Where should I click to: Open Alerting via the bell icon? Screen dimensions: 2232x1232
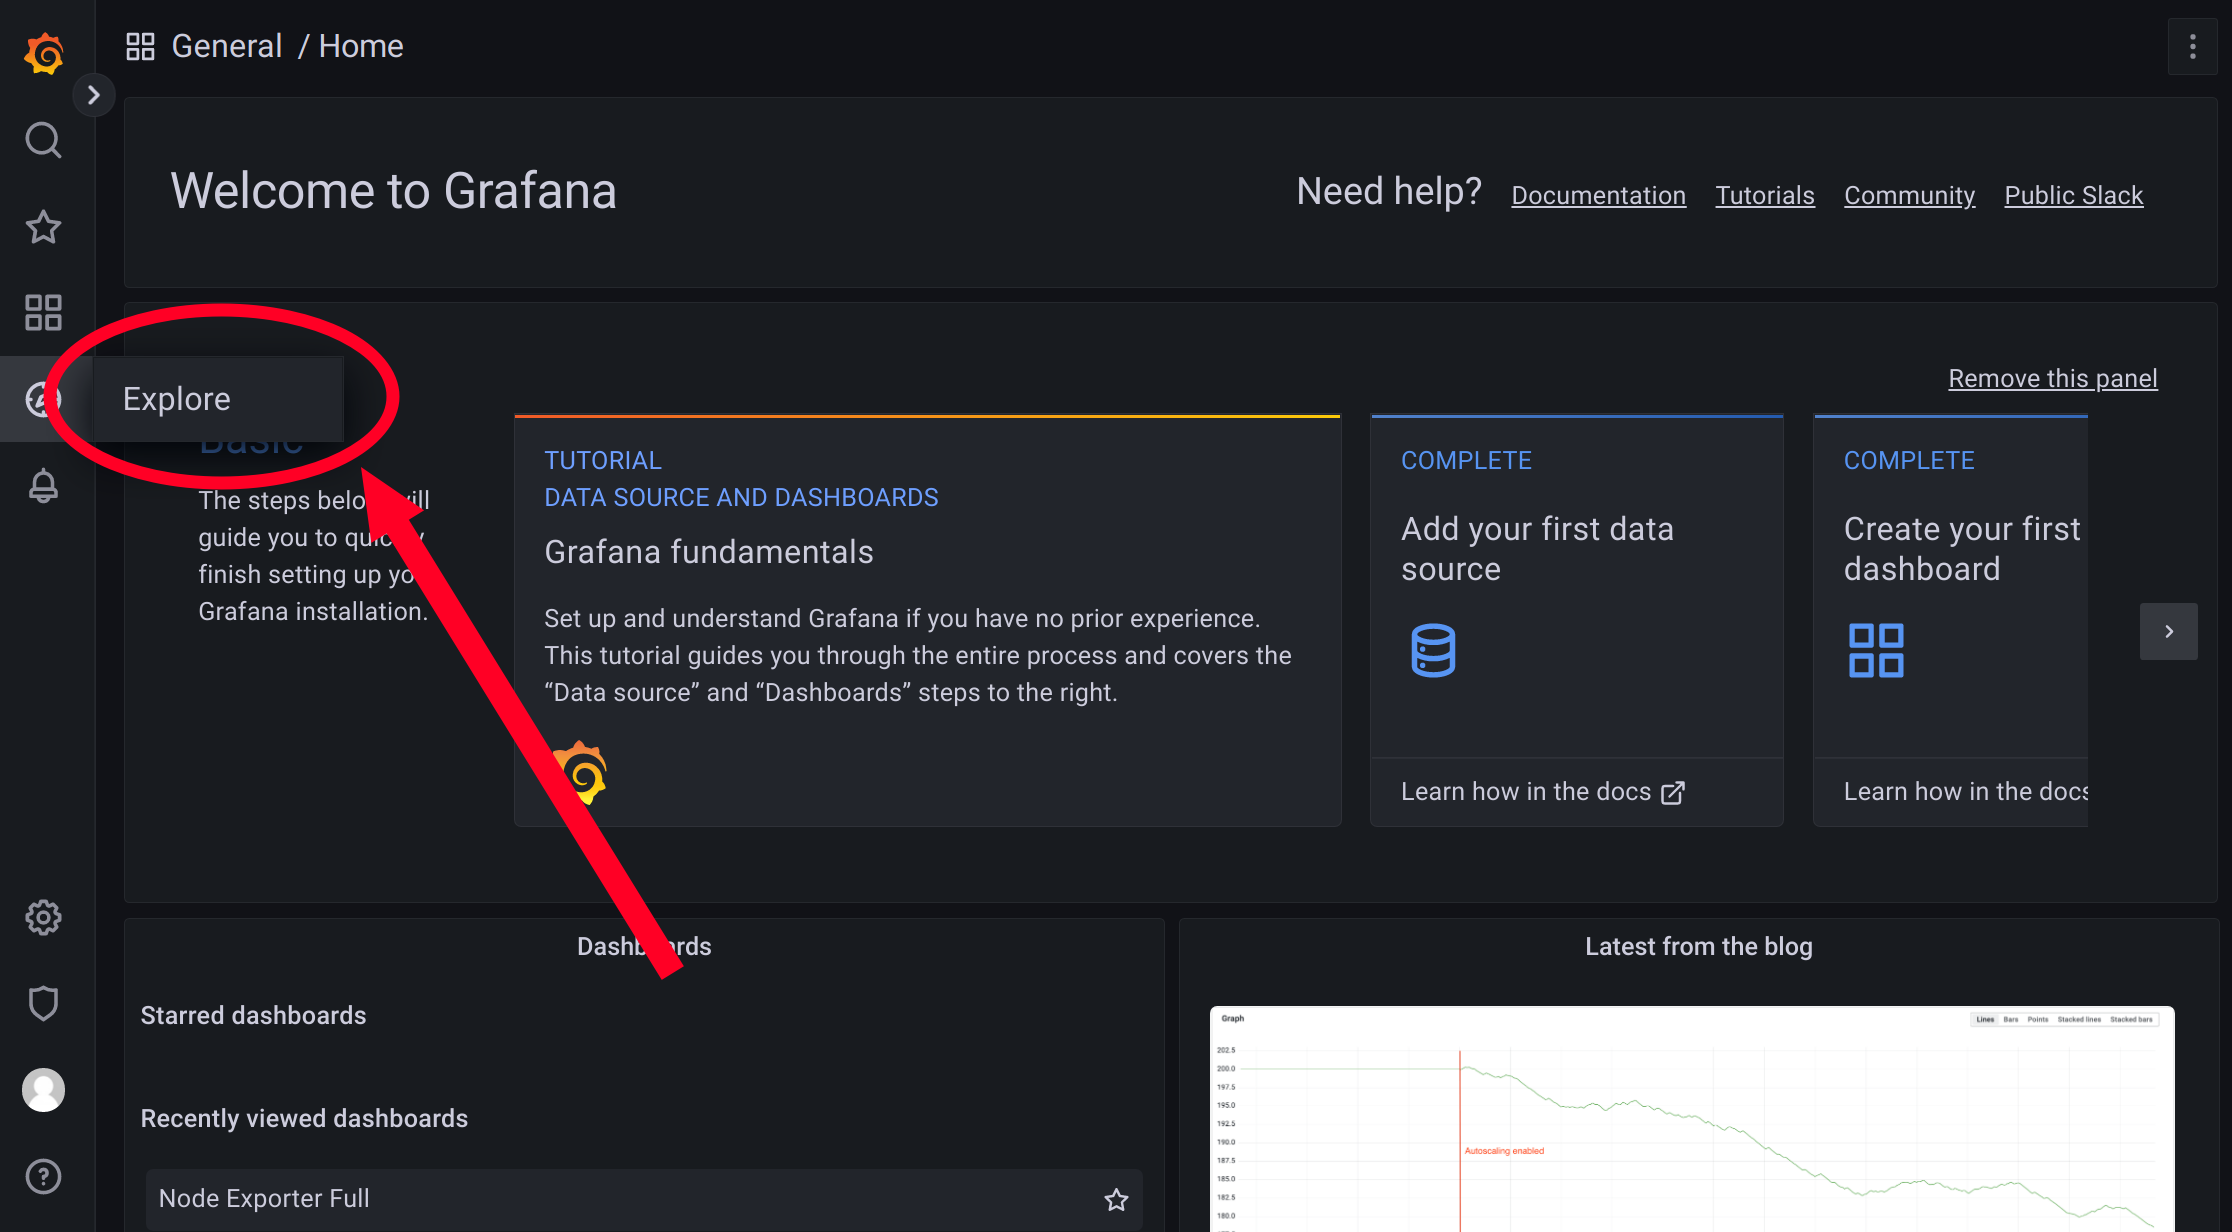point(43,485)
